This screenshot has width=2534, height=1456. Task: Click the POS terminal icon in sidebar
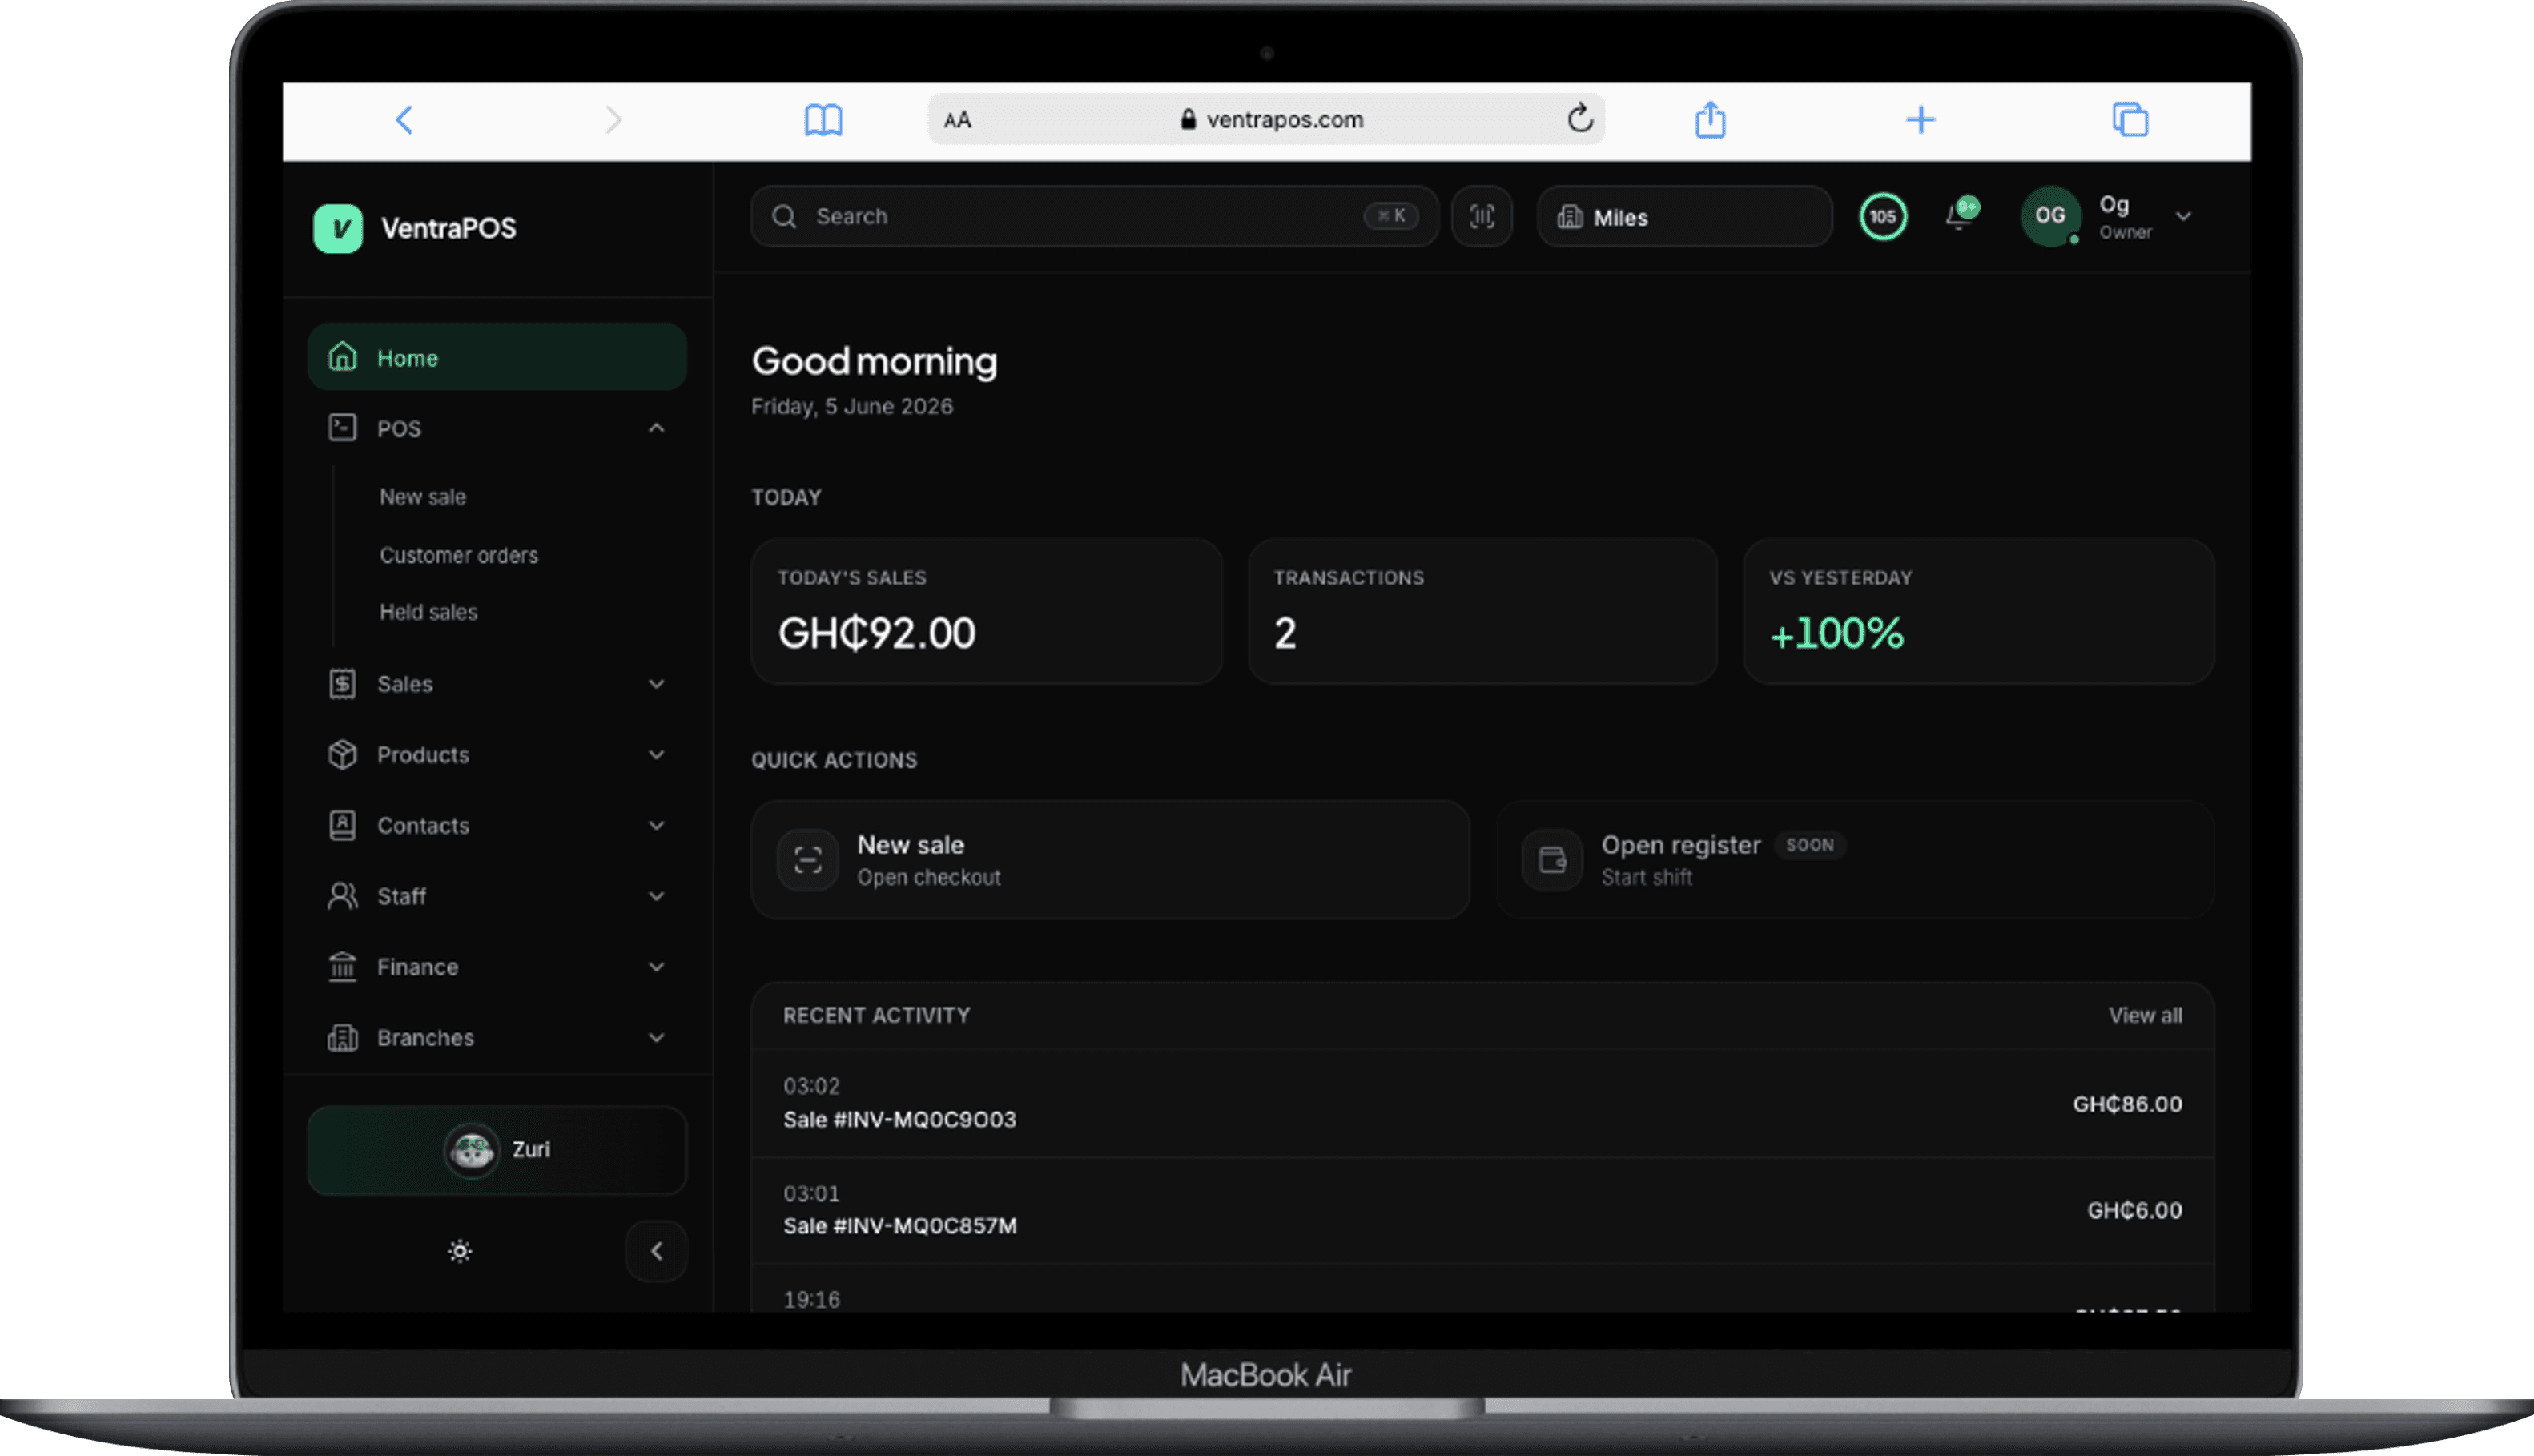point(342,428)
